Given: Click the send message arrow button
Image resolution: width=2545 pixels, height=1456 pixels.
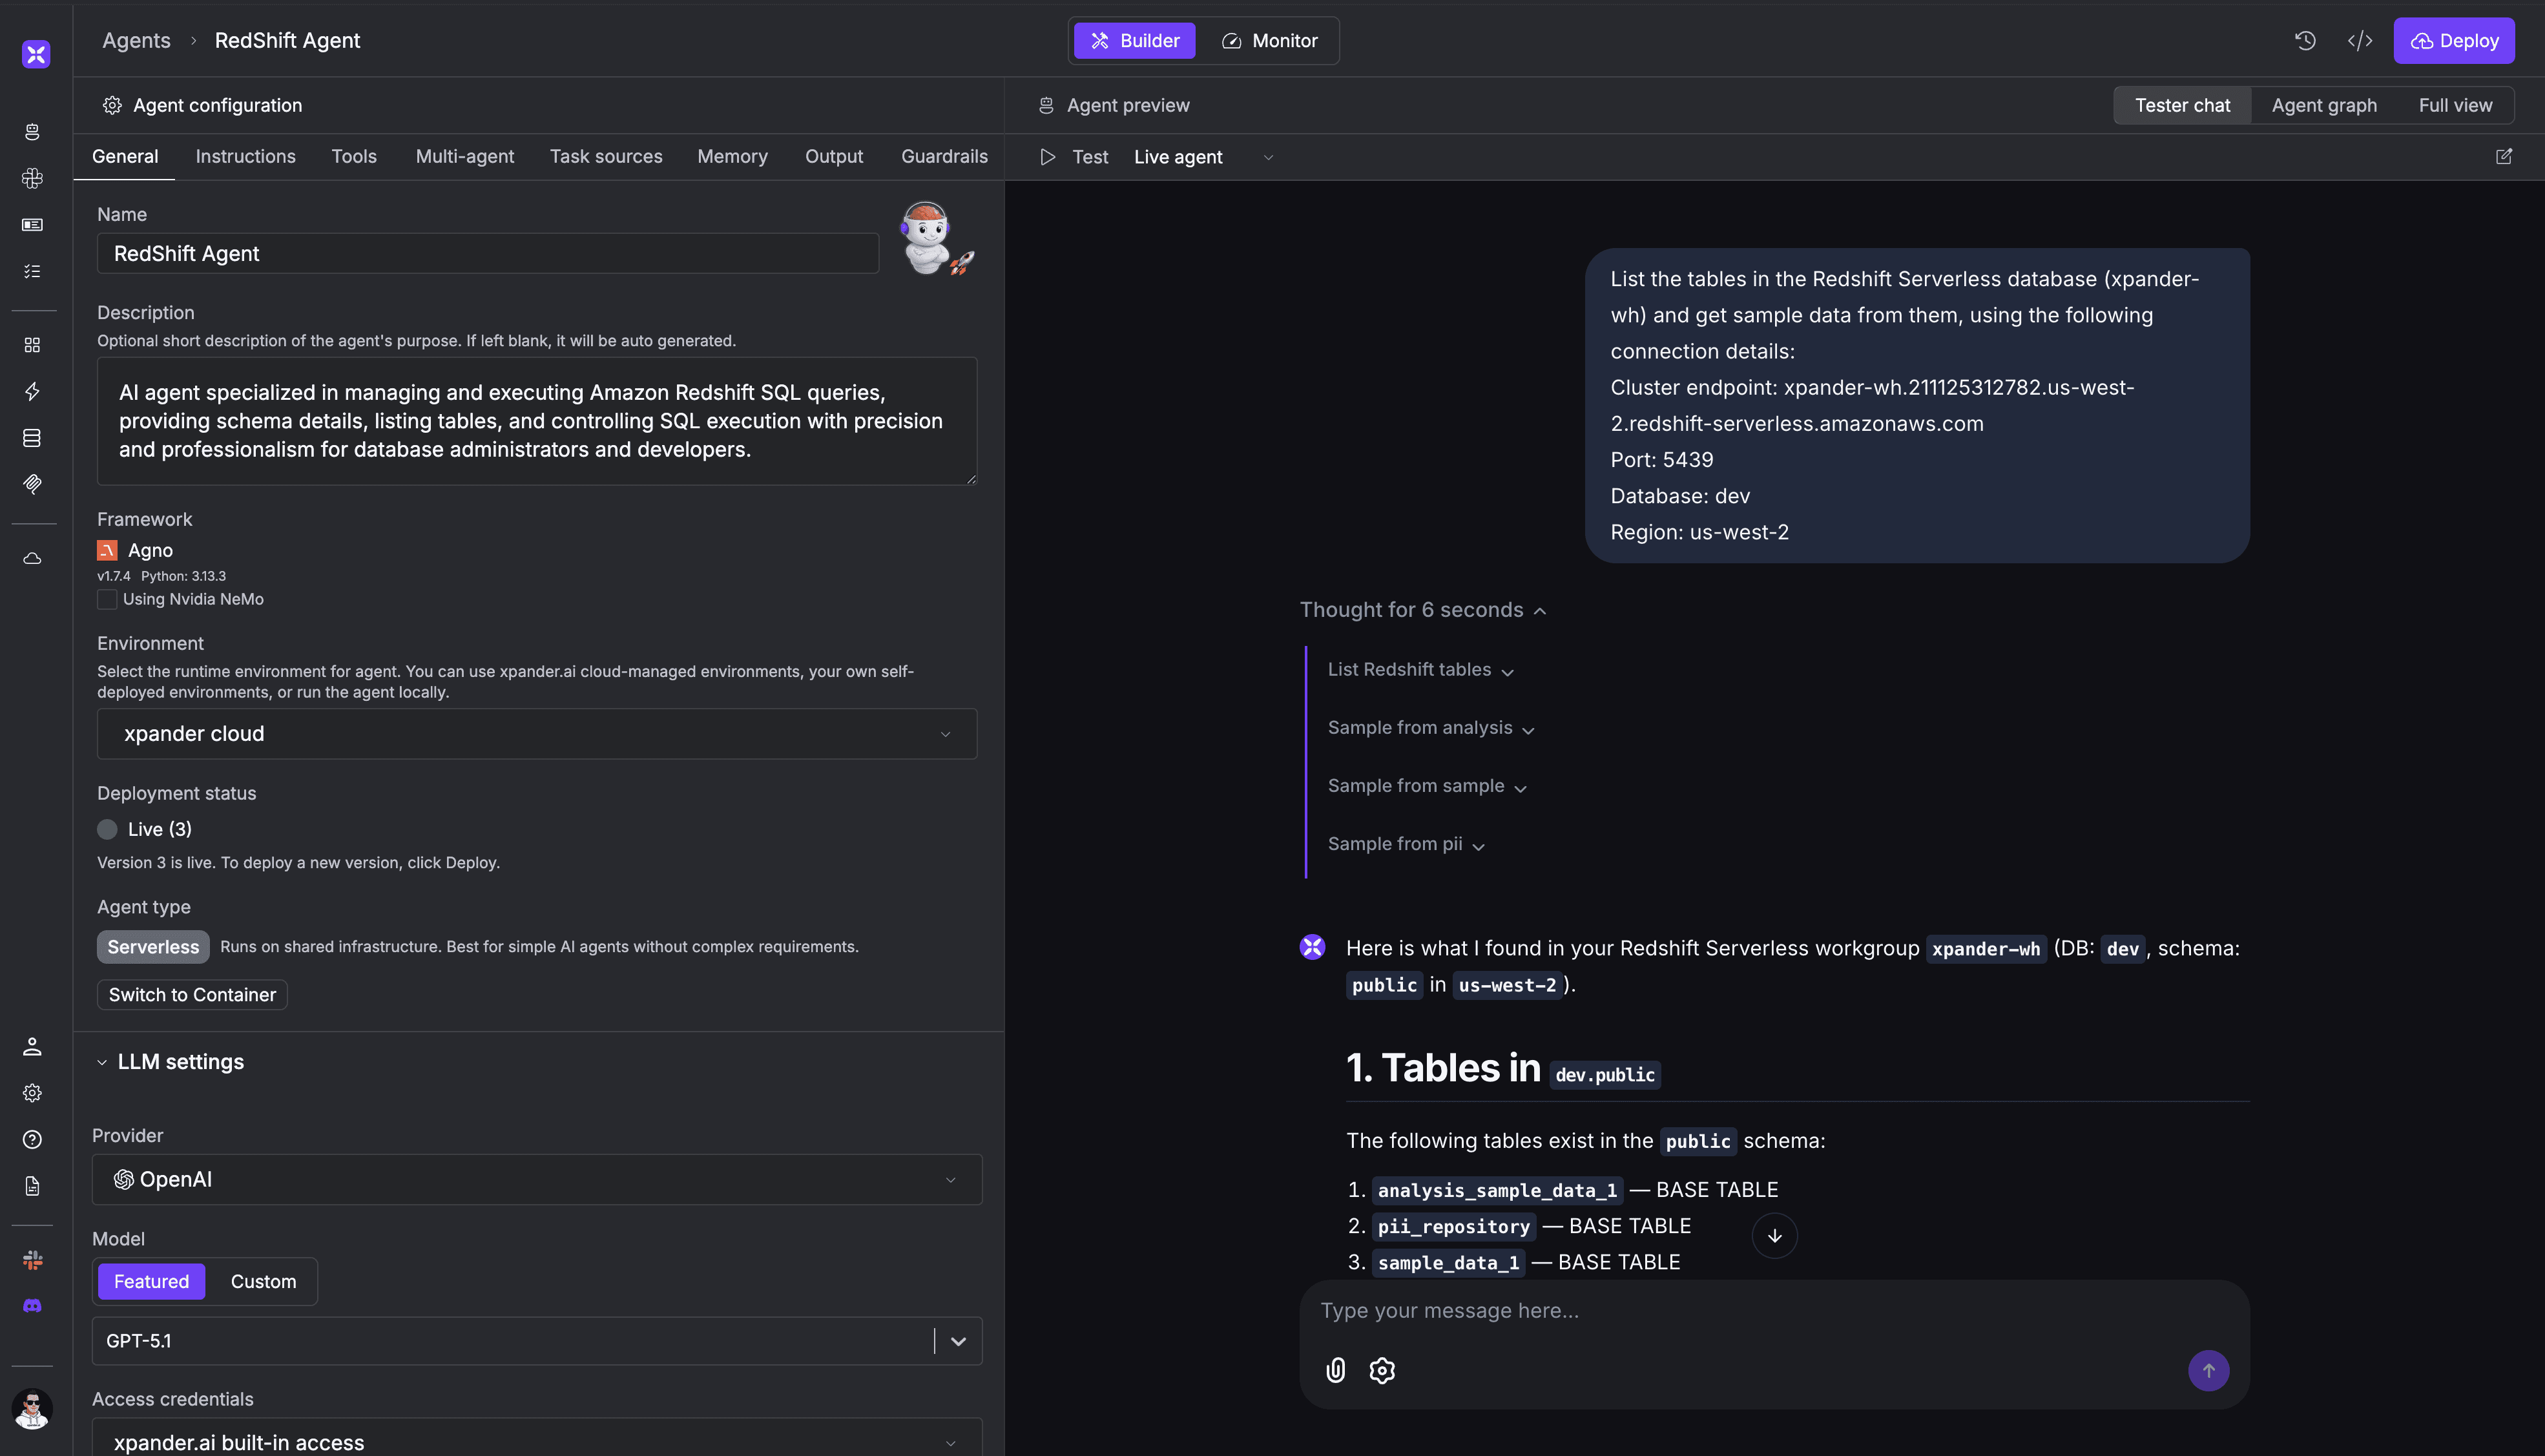Looking at the screenshot, I should coord(2208,1370).
